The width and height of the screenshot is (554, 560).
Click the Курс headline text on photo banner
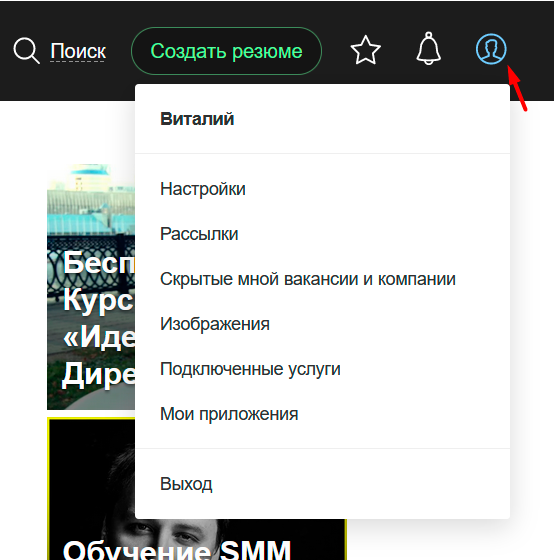[99, 301]
